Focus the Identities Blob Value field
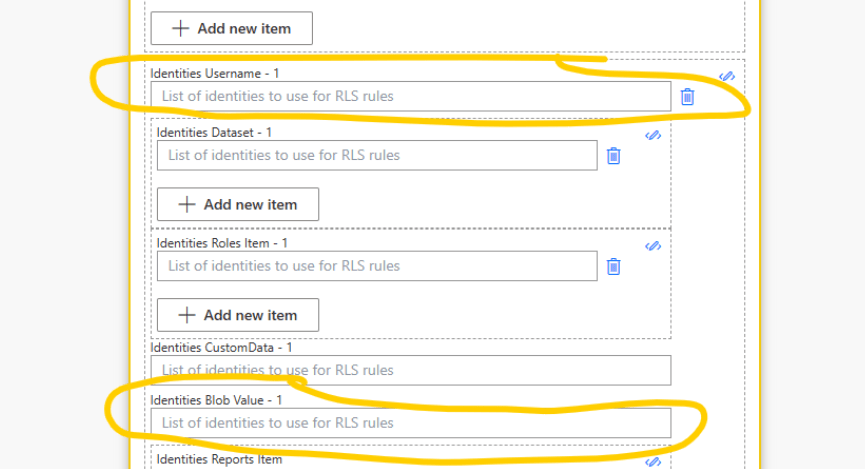This screenshot has height=469, width=865. pos(410,423)
